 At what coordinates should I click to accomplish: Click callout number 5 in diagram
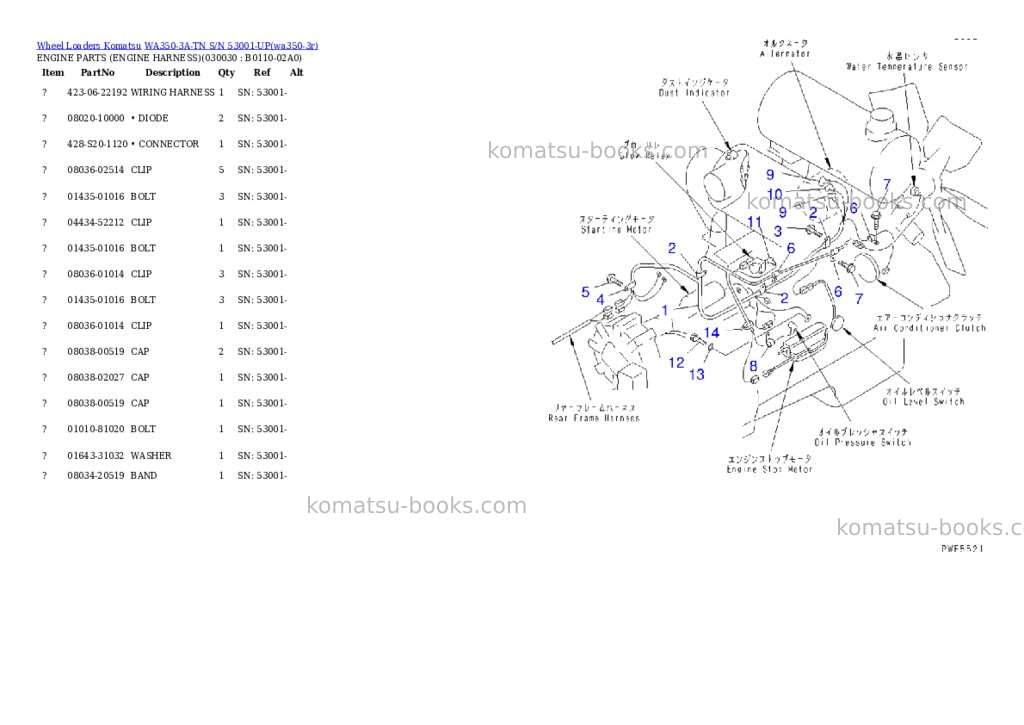[585, 292]
